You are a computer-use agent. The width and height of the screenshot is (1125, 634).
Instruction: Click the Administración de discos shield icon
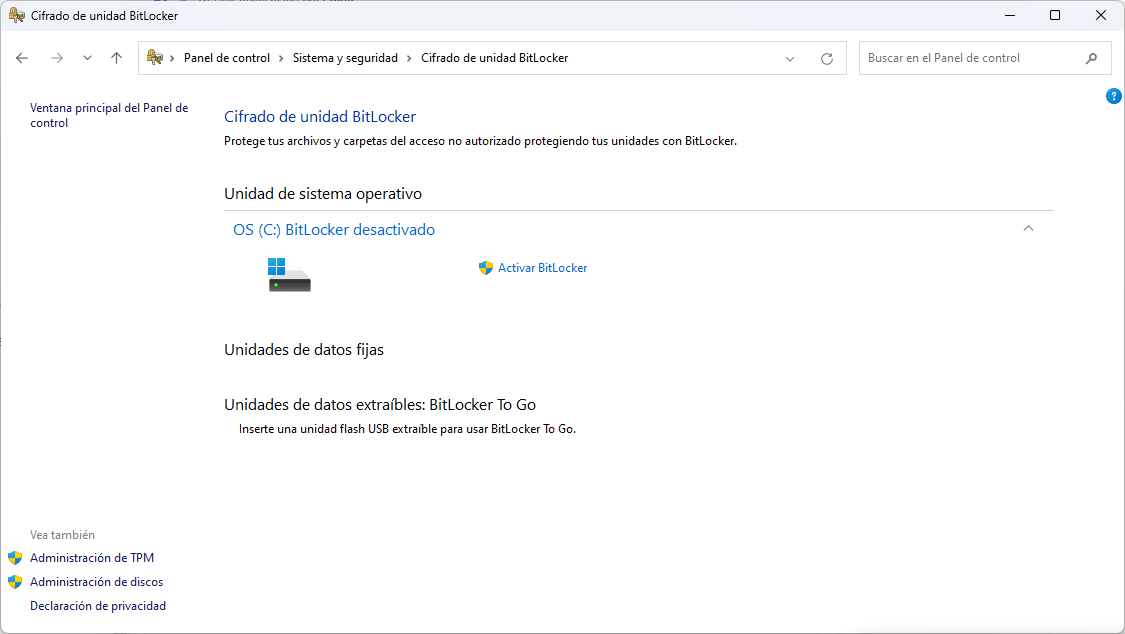click(17, 581)
